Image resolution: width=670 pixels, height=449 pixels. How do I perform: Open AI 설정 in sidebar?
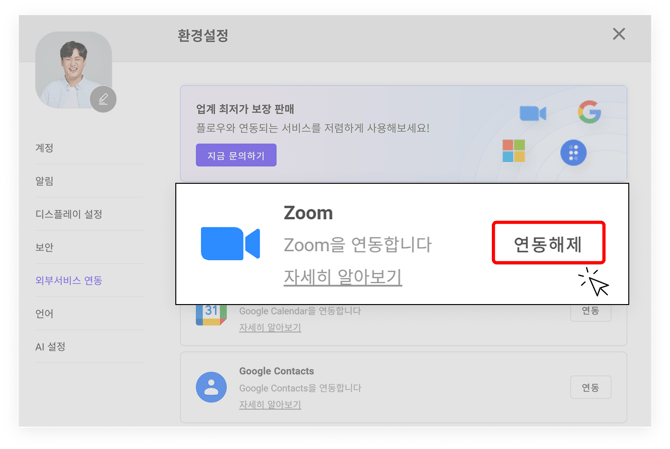(x=51, y=346)
